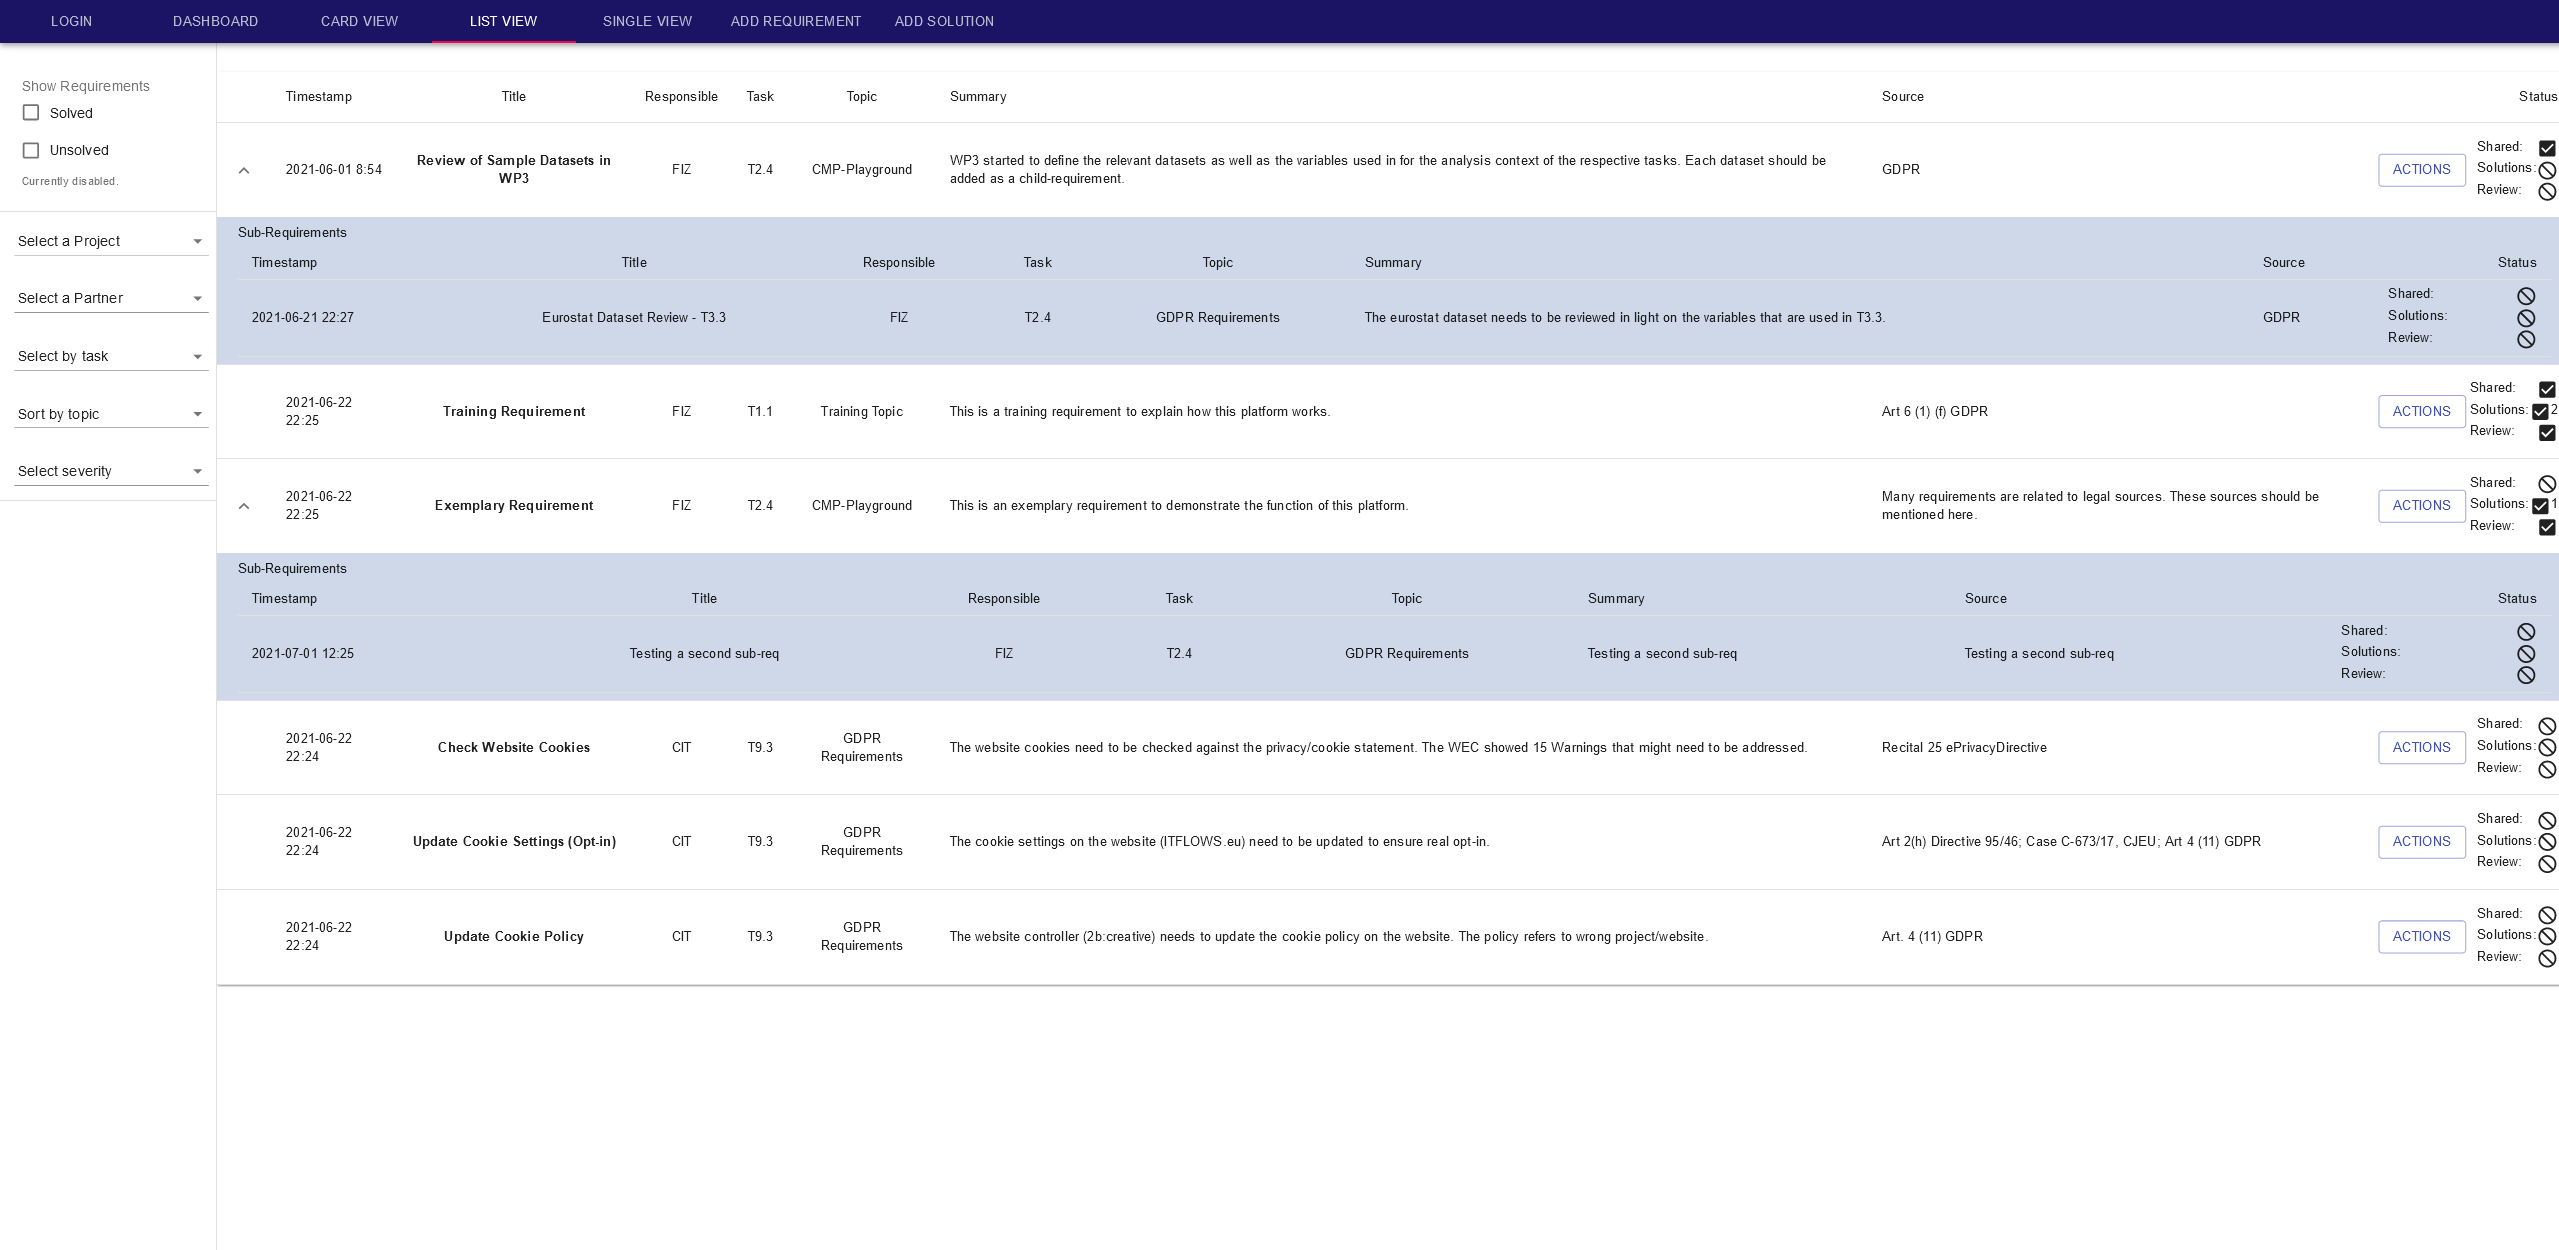Viewport: 2559px width, 1250px height.
Task: Toggle Review checkbox of Exemplary Requirement
Action: pos(2547,527)
